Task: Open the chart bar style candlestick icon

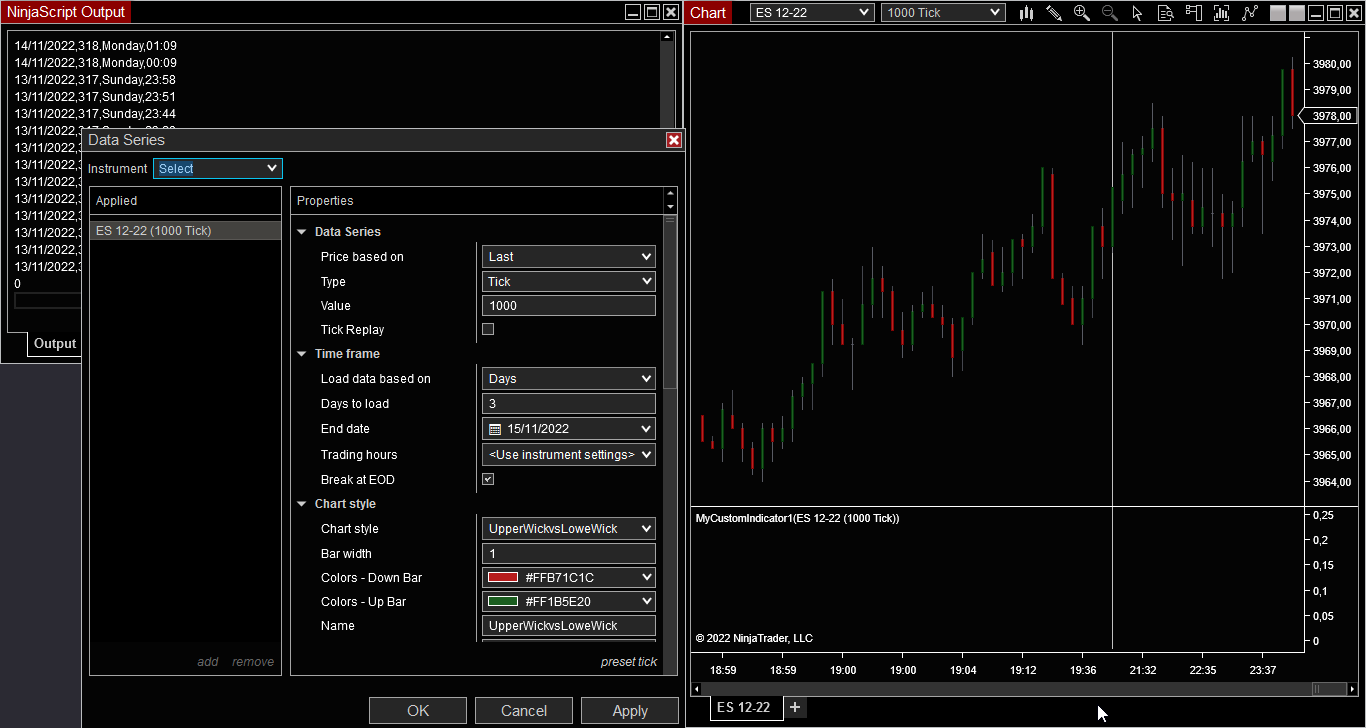Action: (x=1026, y=13)
